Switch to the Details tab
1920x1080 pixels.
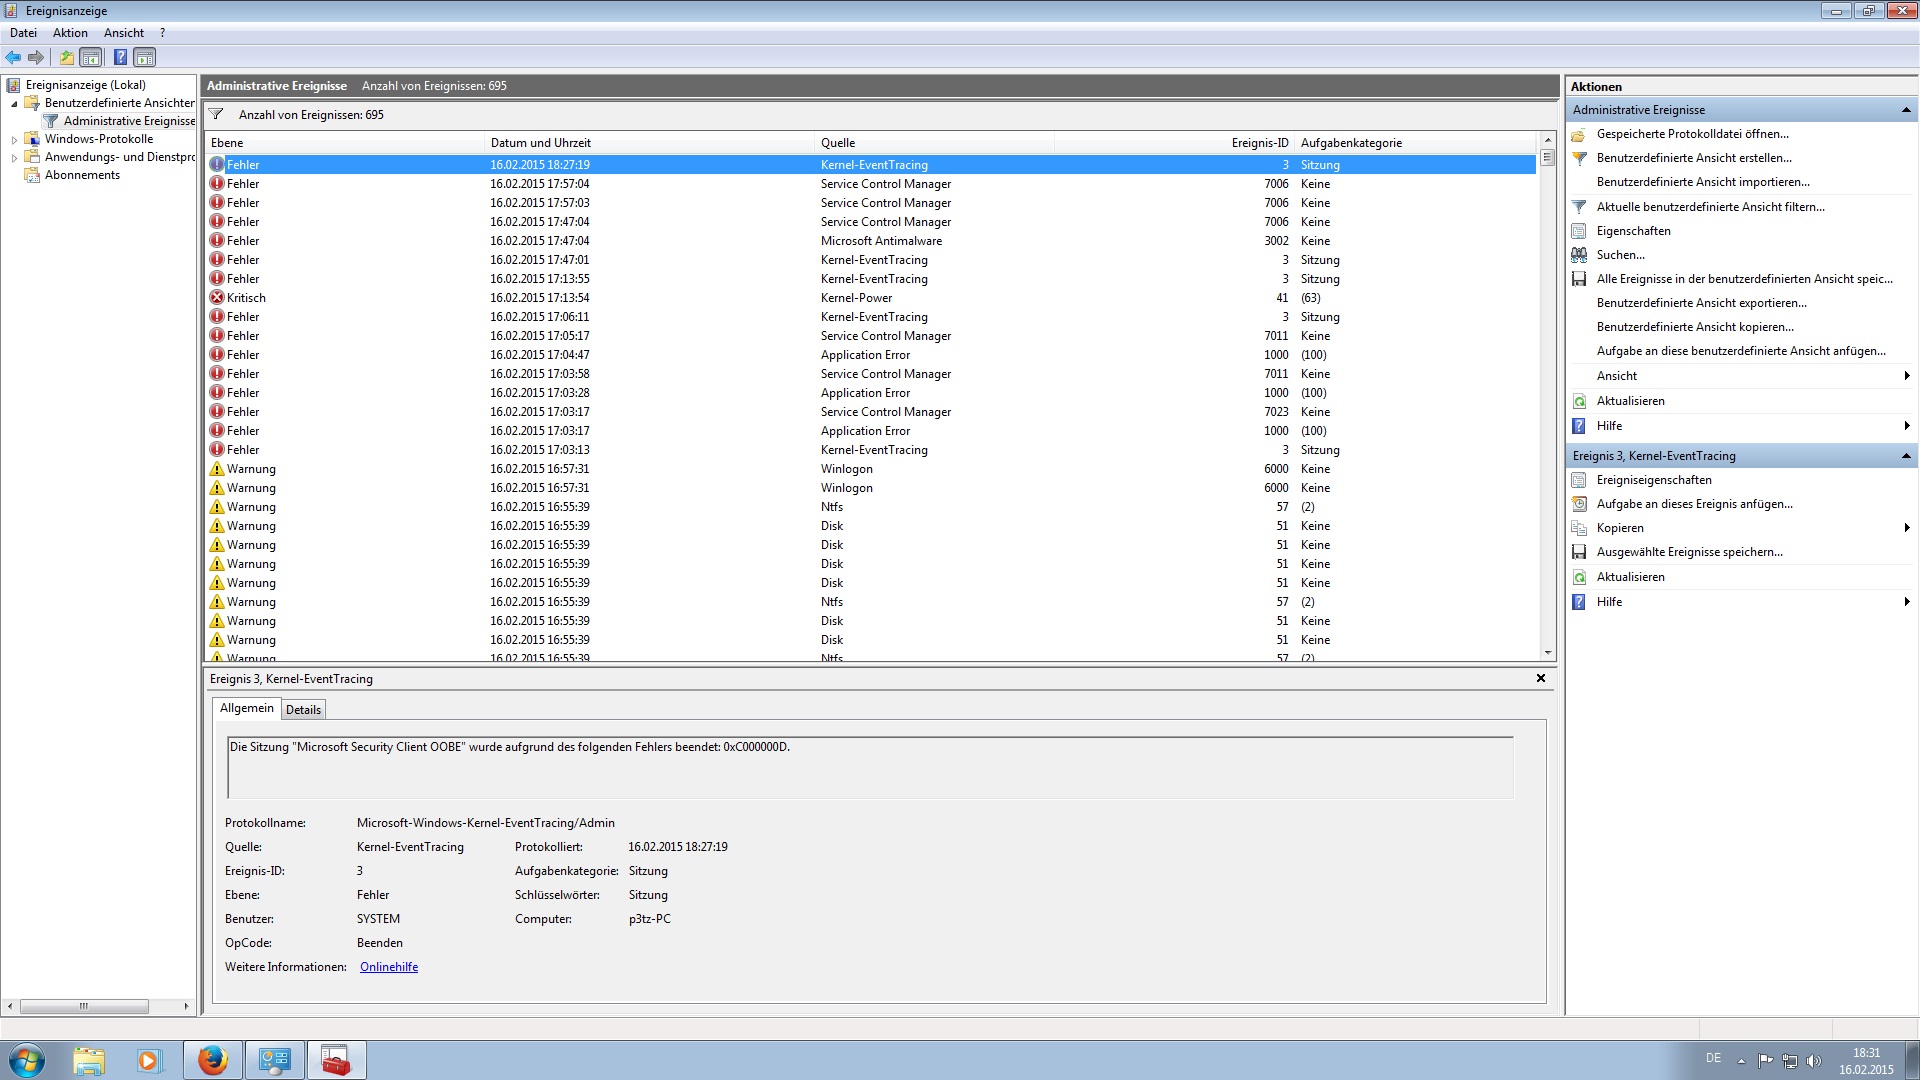click(x=303, y=710)
